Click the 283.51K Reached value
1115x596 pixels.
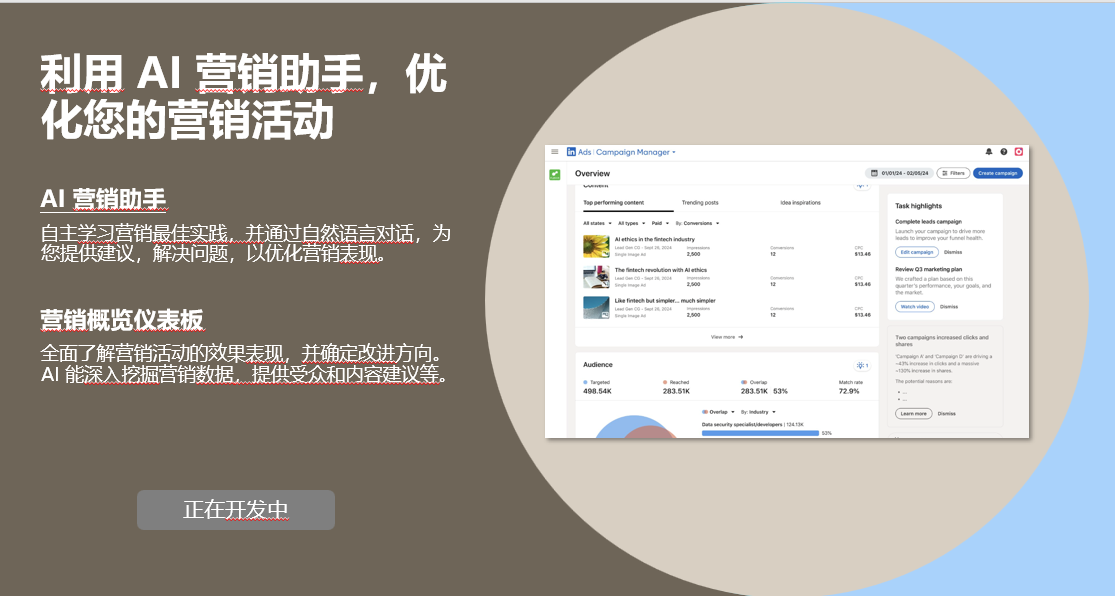[676, 391]
